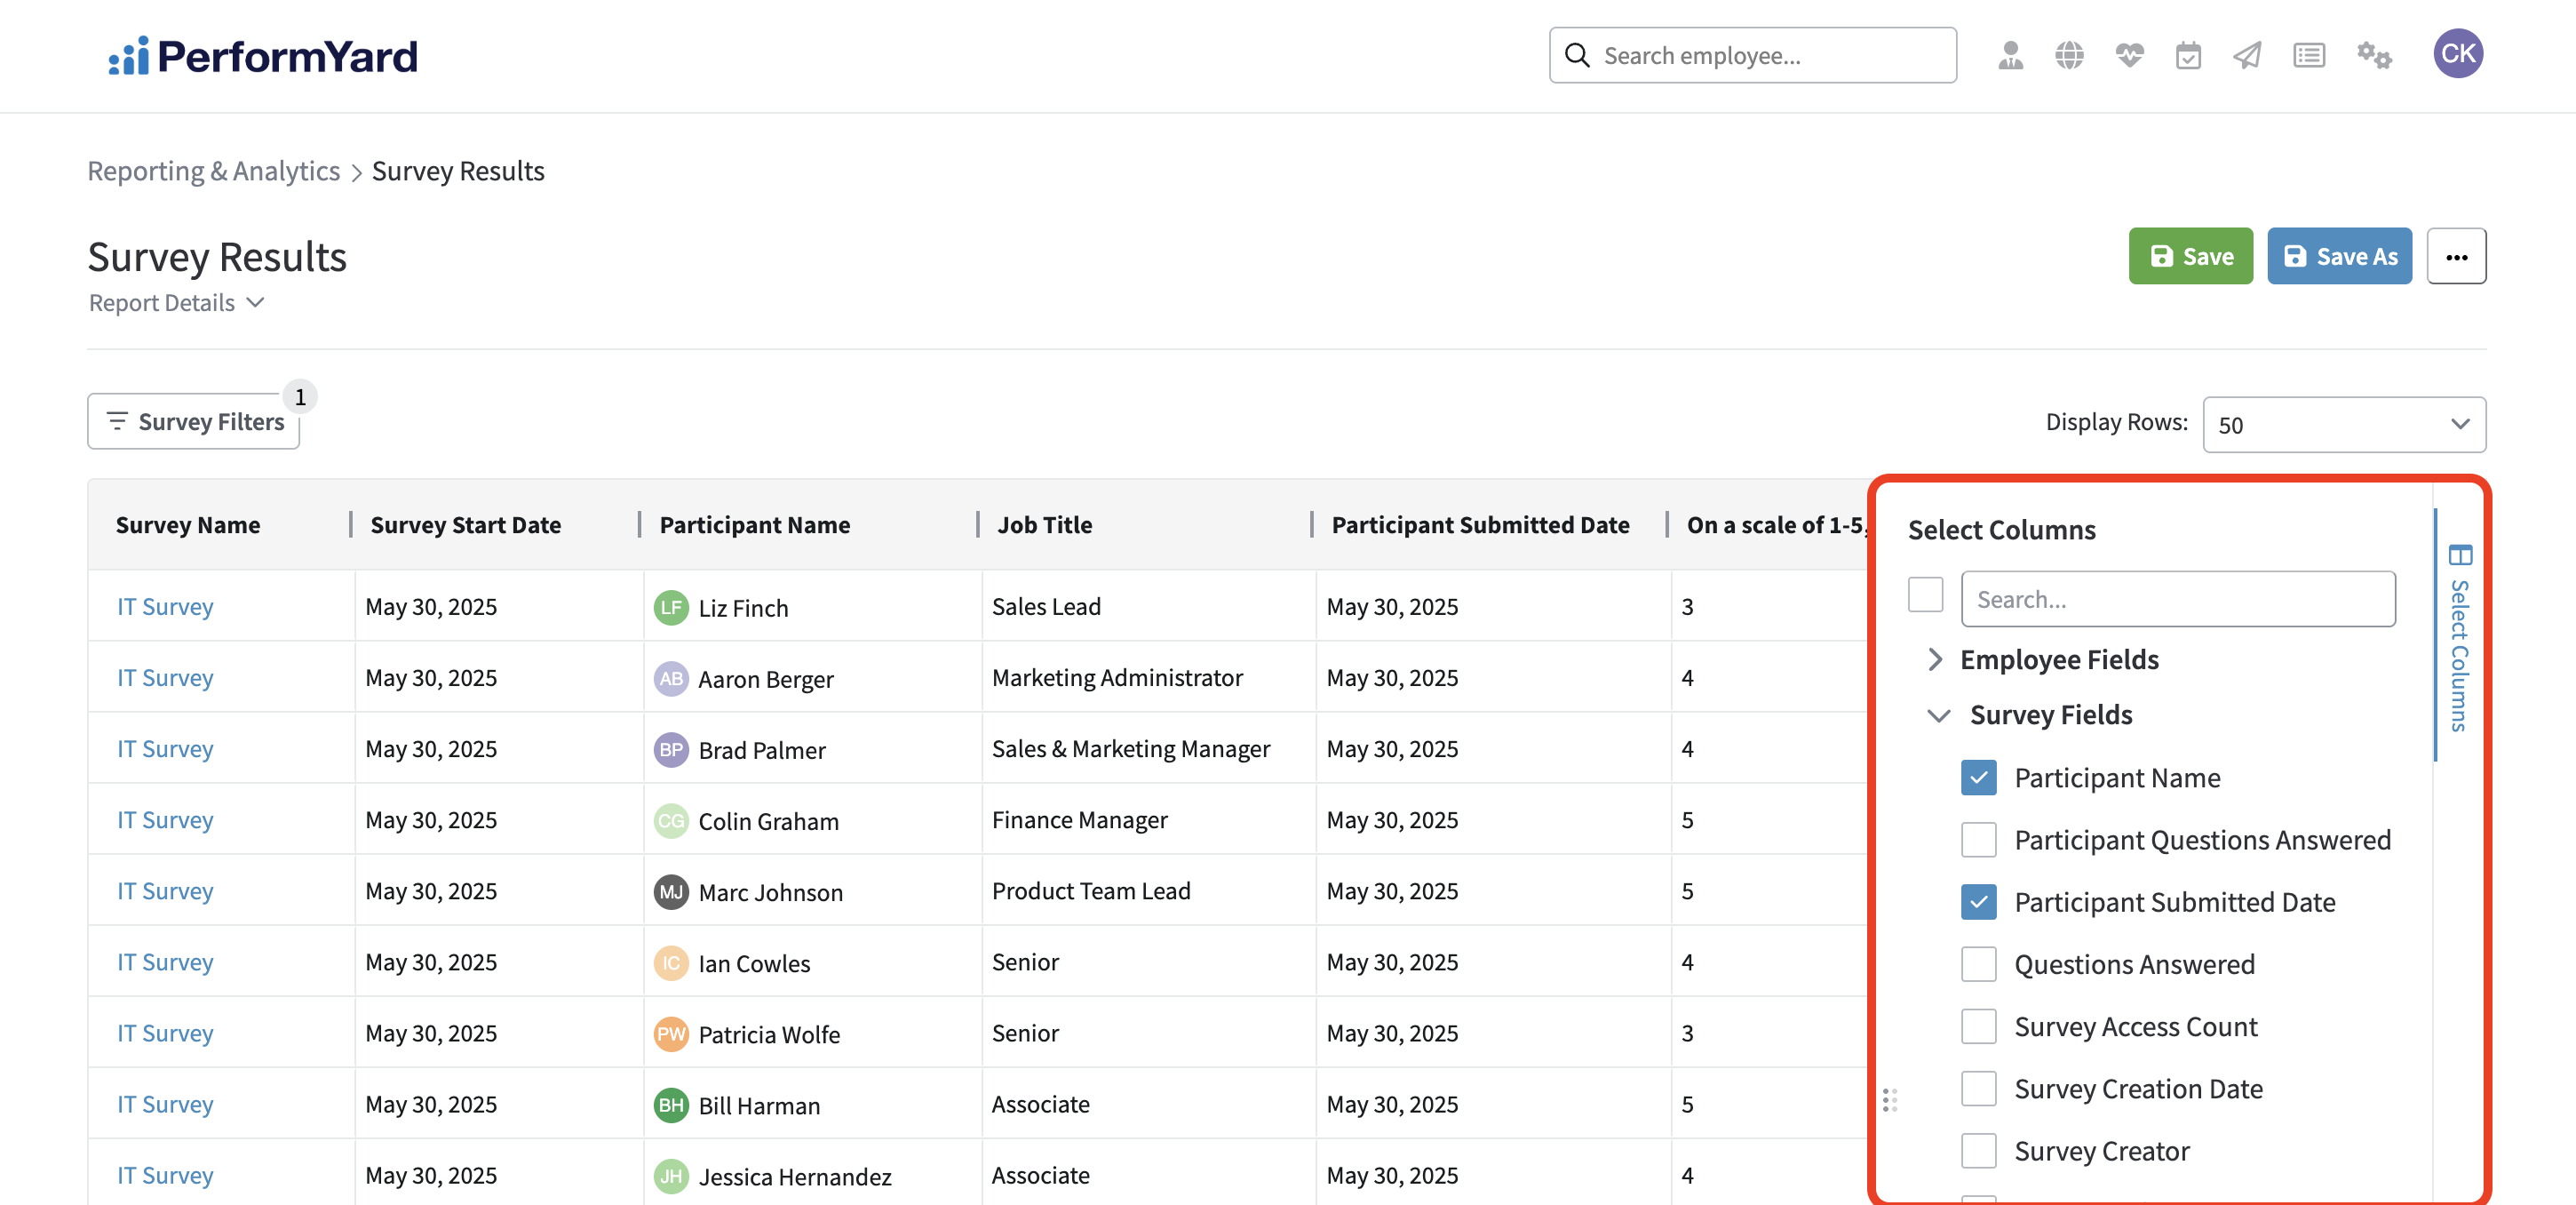Check the Questions Answered column checkbox
The height and width of the screenshot is (1205, 2576).
[1978, 965]
